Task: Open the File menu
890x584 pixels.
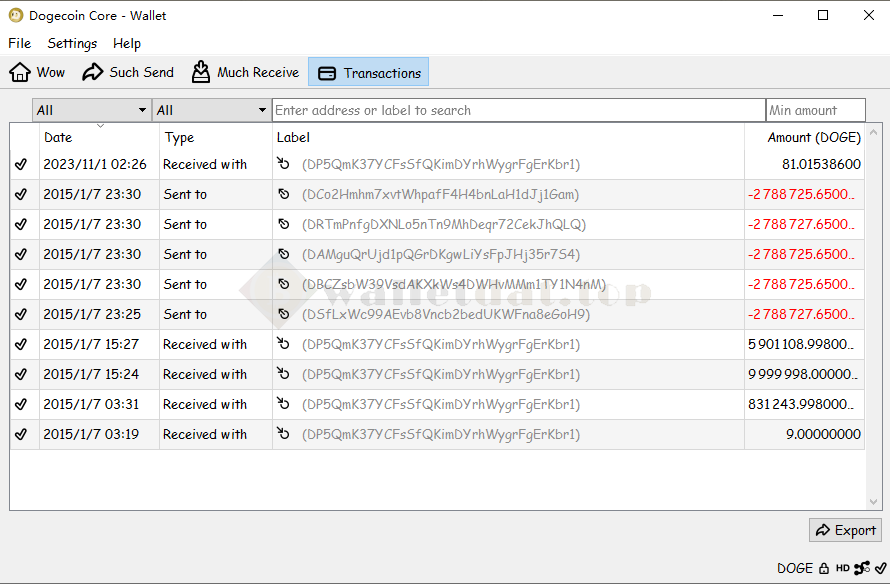Action: [19, 43]
